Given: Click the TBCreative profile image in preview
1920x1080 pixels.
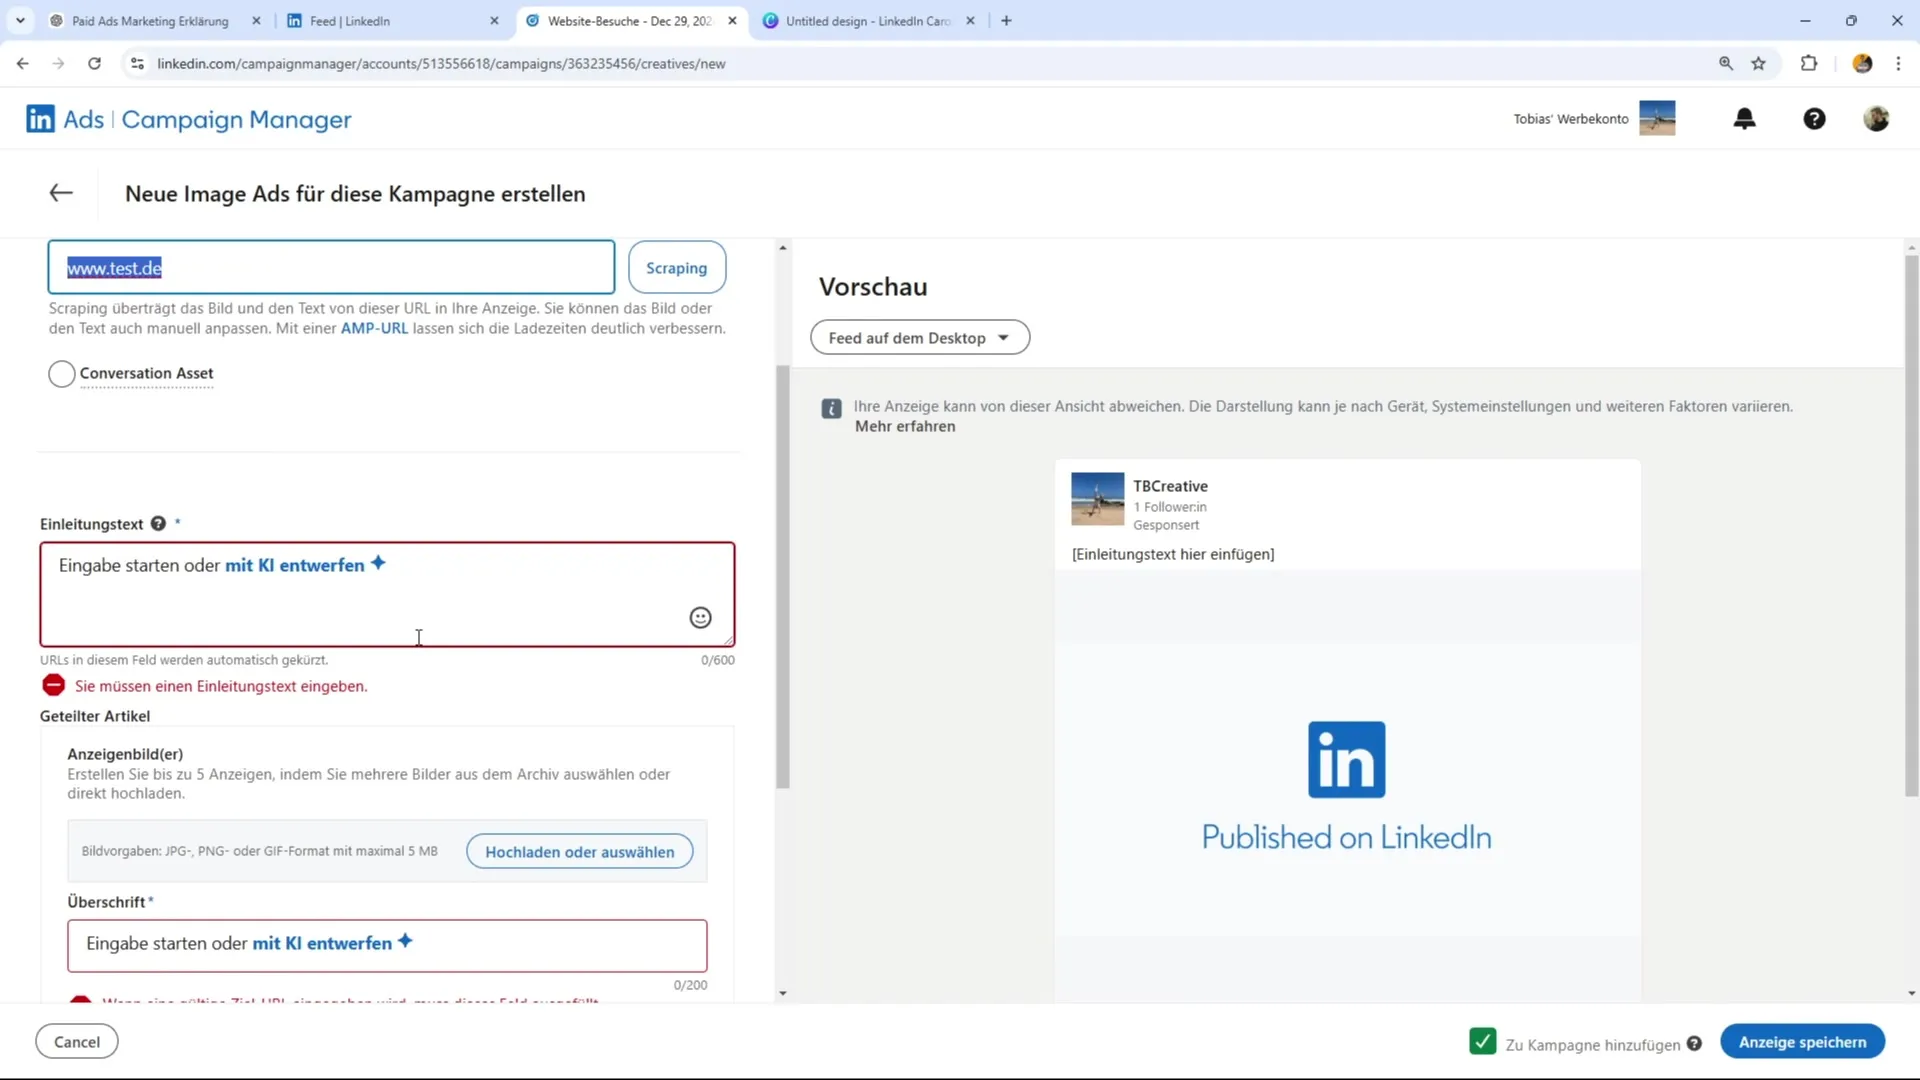Looking at the screenshot, I should coord(1098,499).
